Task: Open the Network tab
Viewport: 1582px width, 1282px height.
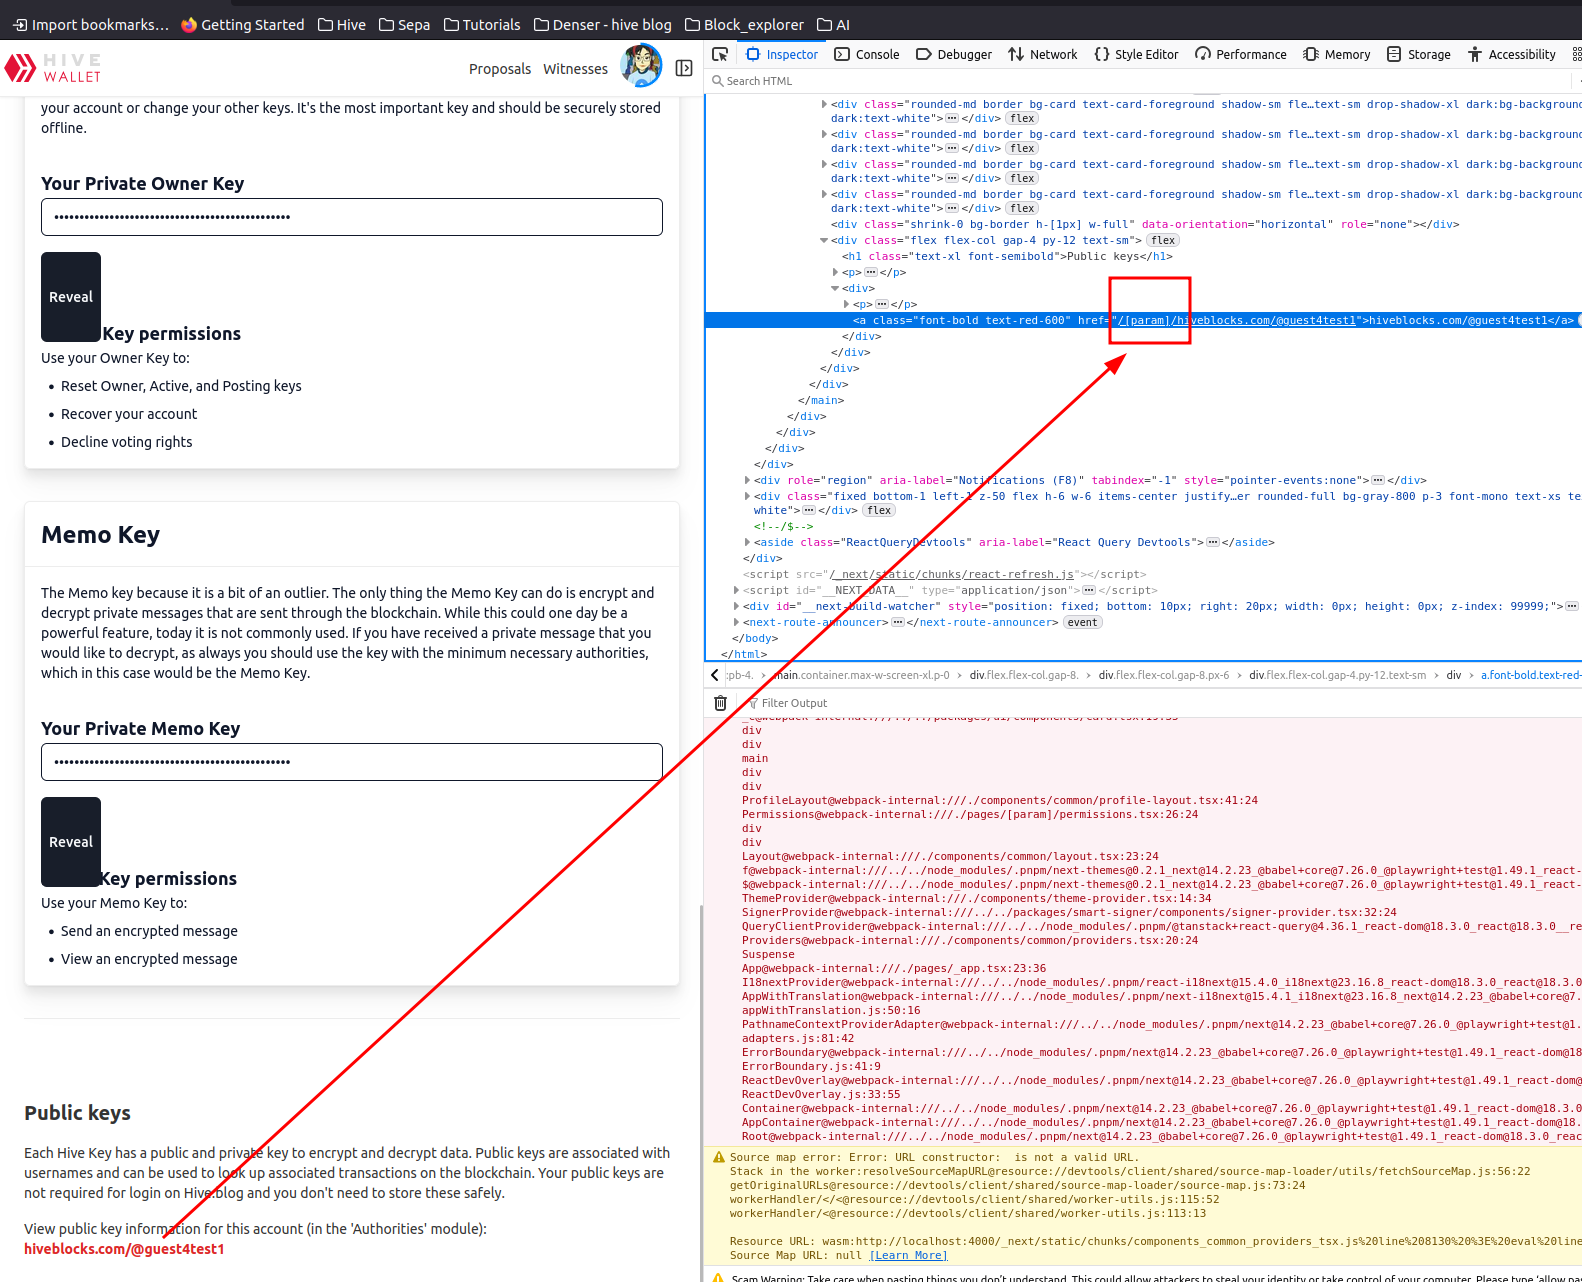Action: click(x=1043, y=54)
